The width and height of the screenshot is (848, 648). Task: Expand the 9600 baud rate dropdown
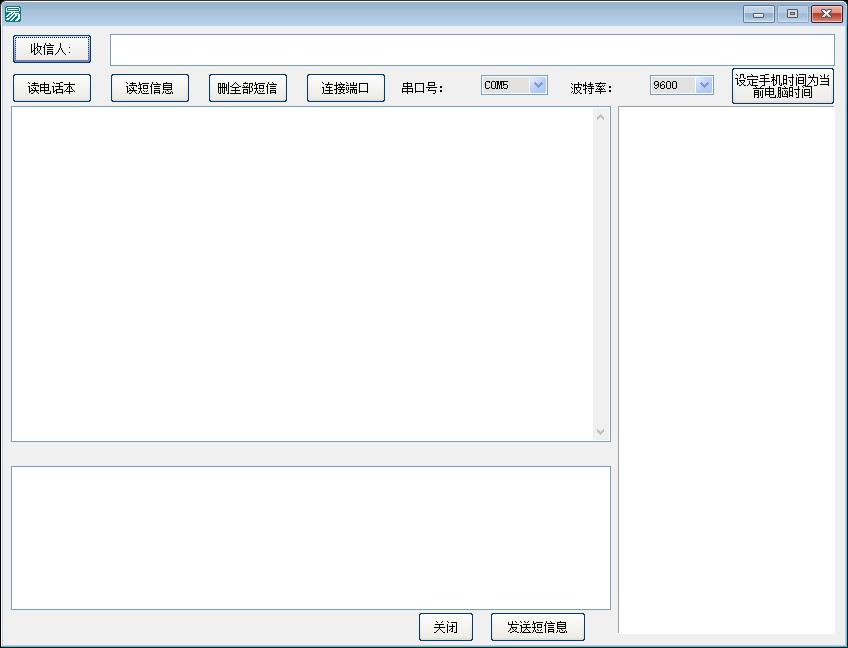click(704, 86)
